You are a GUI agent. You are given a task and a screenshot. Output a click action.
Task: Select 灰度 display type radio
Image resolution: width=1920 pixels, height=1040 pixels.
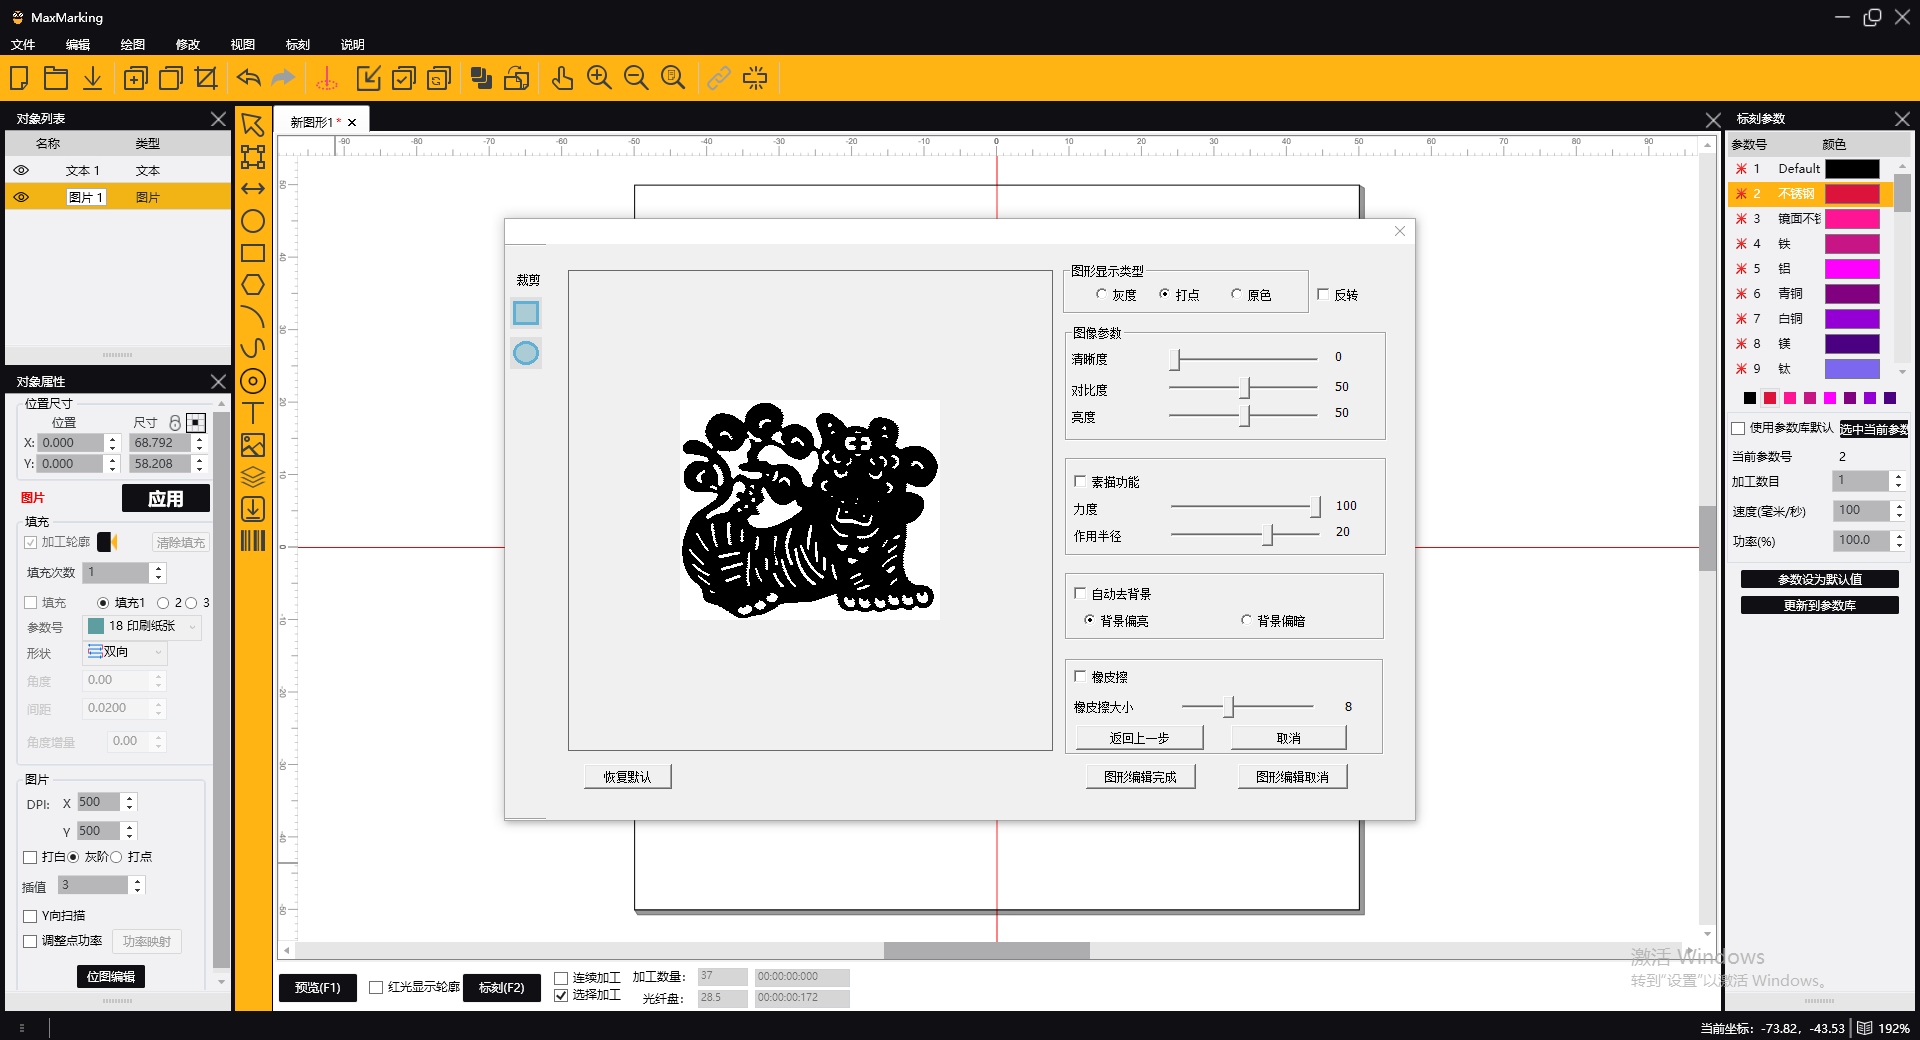[x=1101, y=295]
